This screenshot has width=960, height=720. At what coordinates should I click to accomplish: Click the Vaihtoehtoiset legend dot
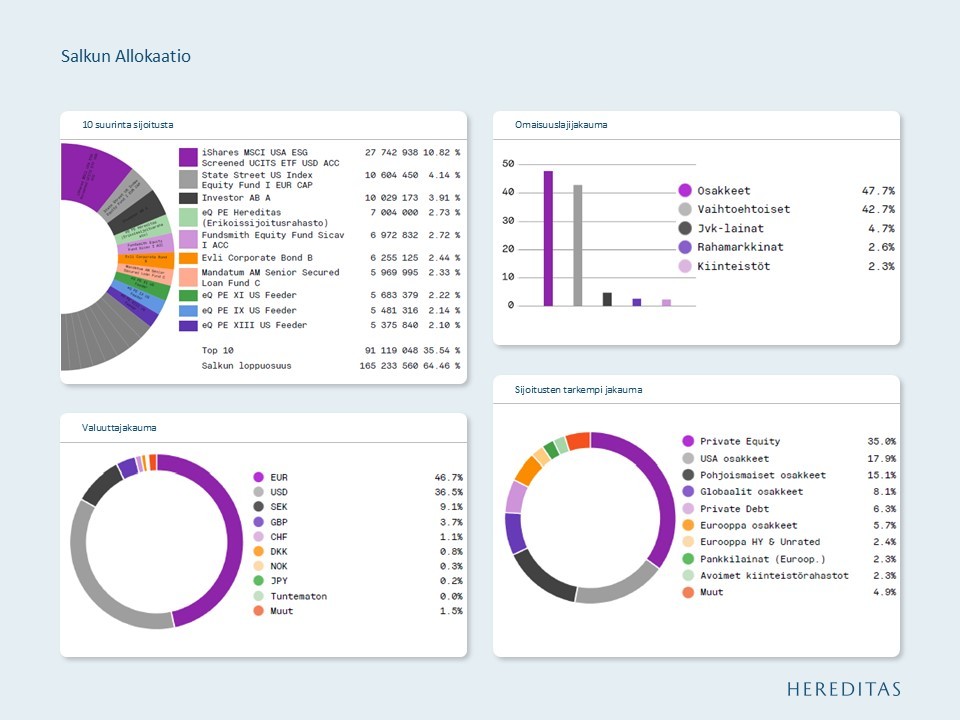[x=685, y=209]
